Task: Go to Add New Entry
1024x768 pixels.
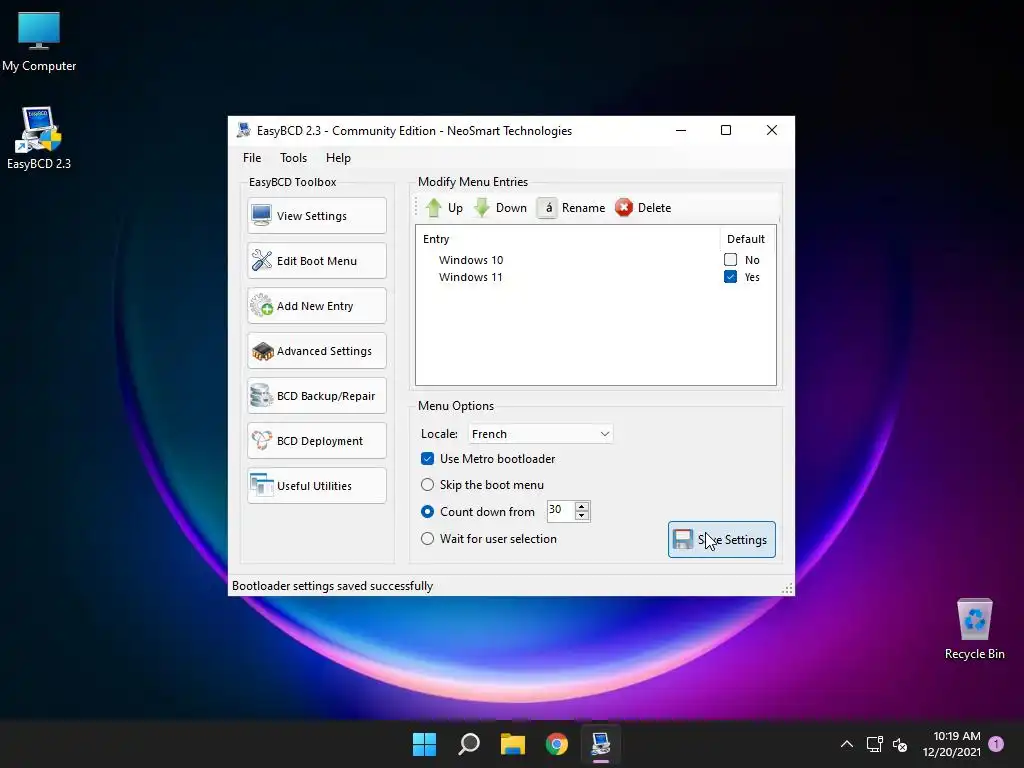Action: coord(317,306)
